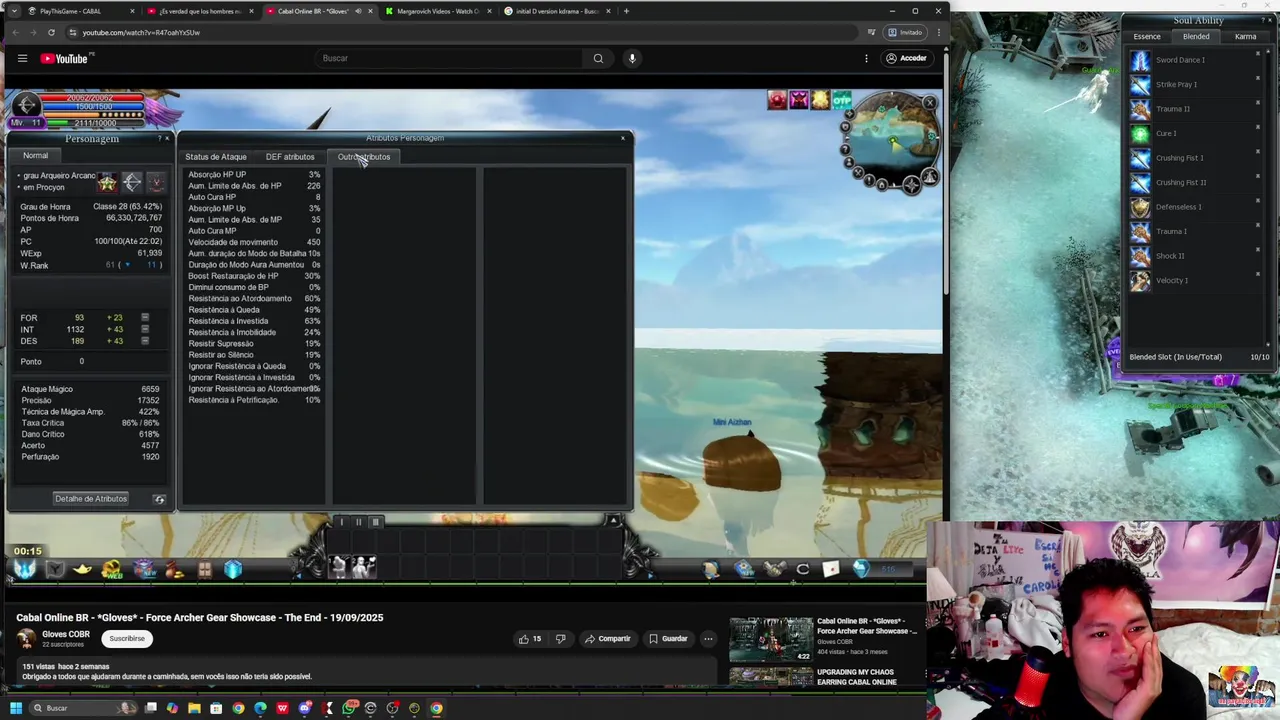Click the honor star emblem icon
Screen dimensions: 1280x720
pyautogui.click(x=107, y=183)
